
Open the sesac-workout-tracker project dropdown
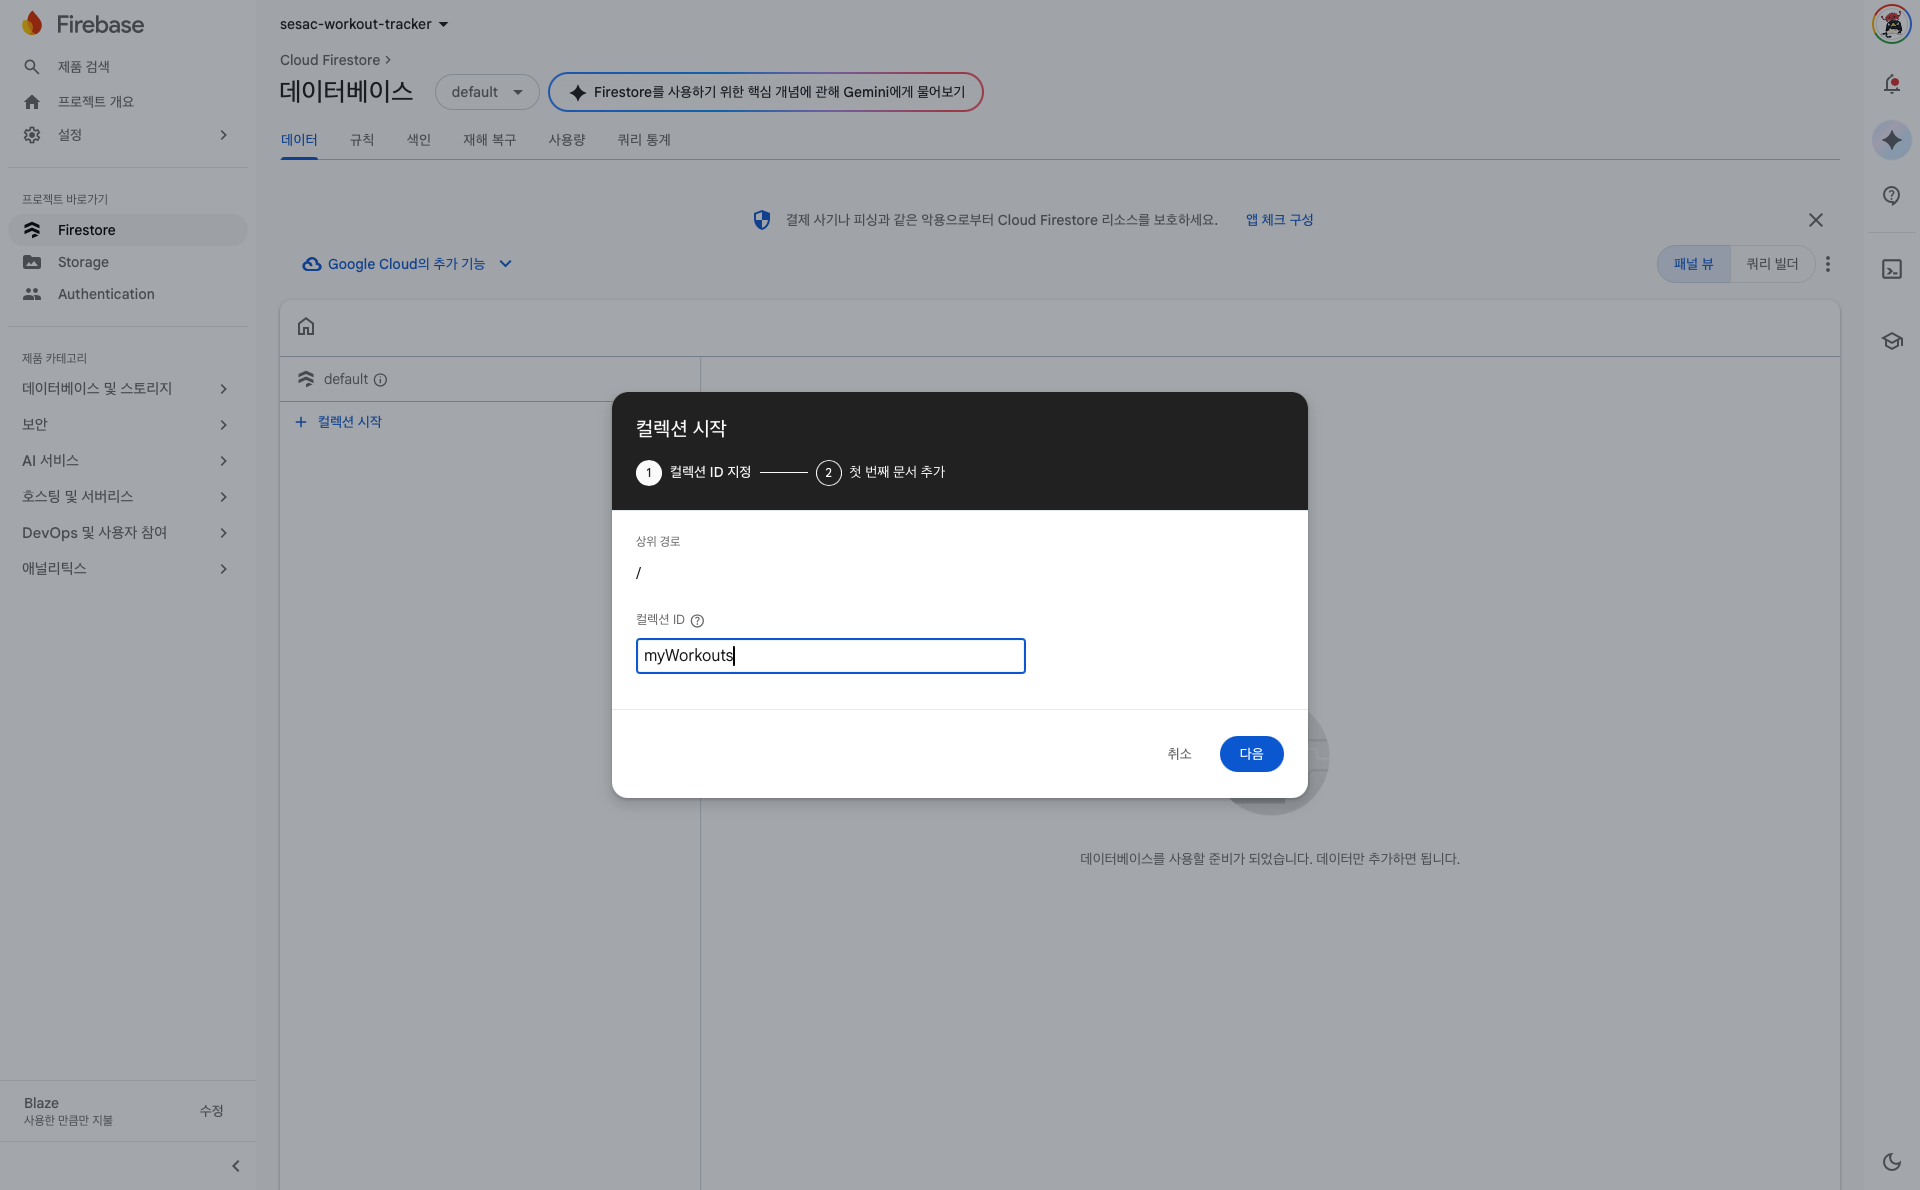pos(364,24)
